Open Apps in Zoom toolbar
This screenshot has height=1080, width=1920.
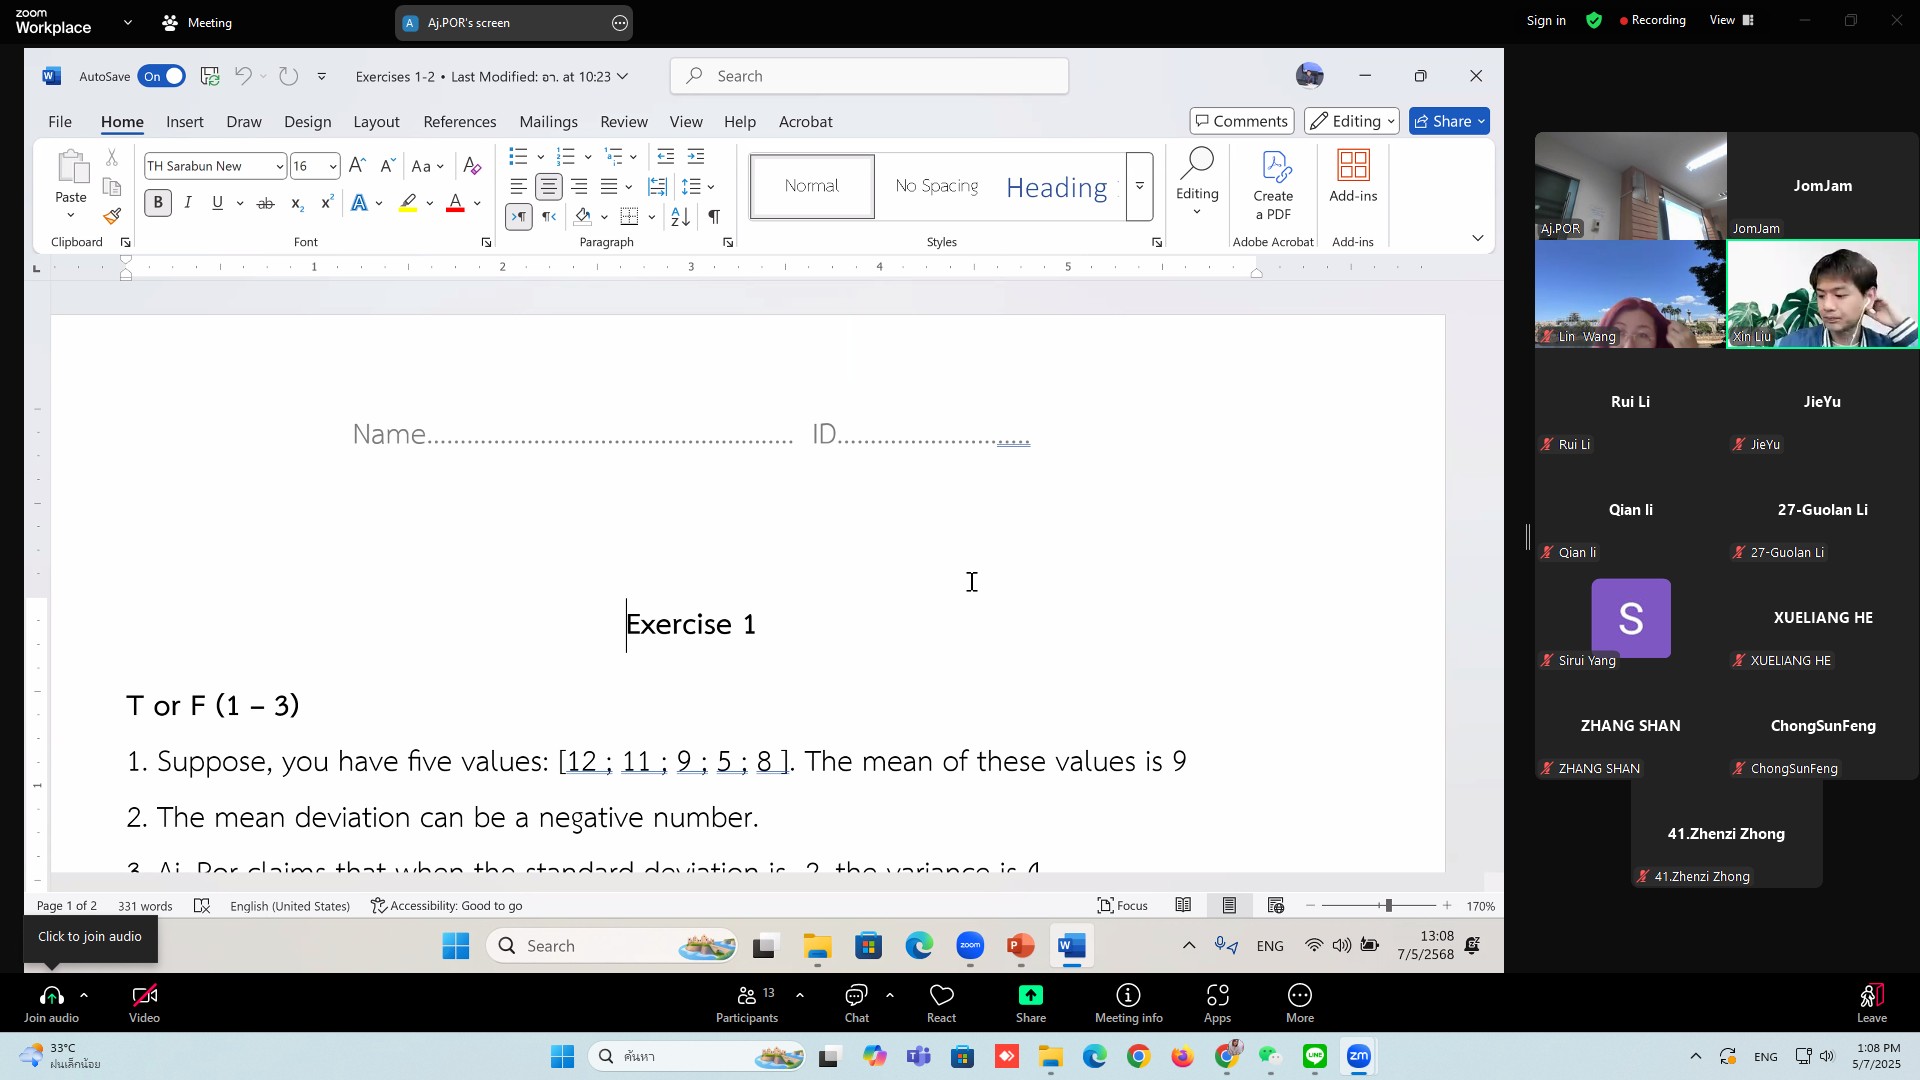[x=1217, y=1003]
